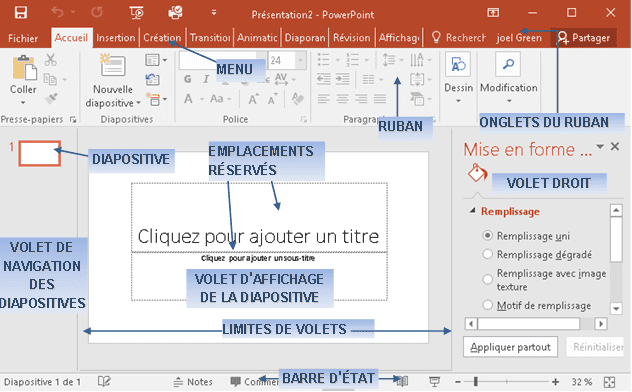Switch to the Insertion tab

(116, 38)
